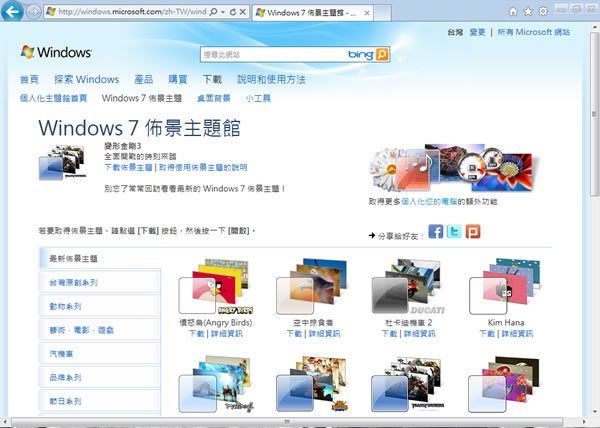600x428 pixels.
Task: Stop loading with the X icon in address bar
Action: click(x=243, y=12)
